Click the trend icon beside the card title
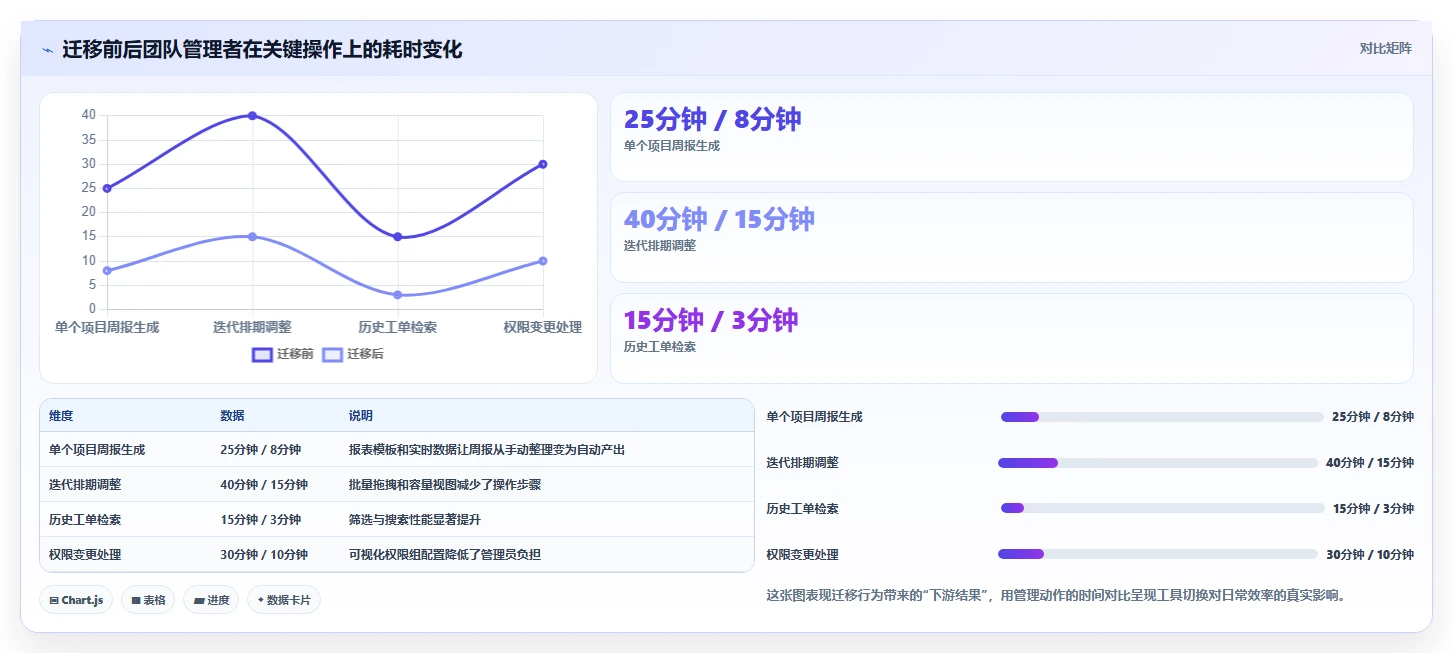This screenshot has height=653, width=1453. (x=47, y=50)
